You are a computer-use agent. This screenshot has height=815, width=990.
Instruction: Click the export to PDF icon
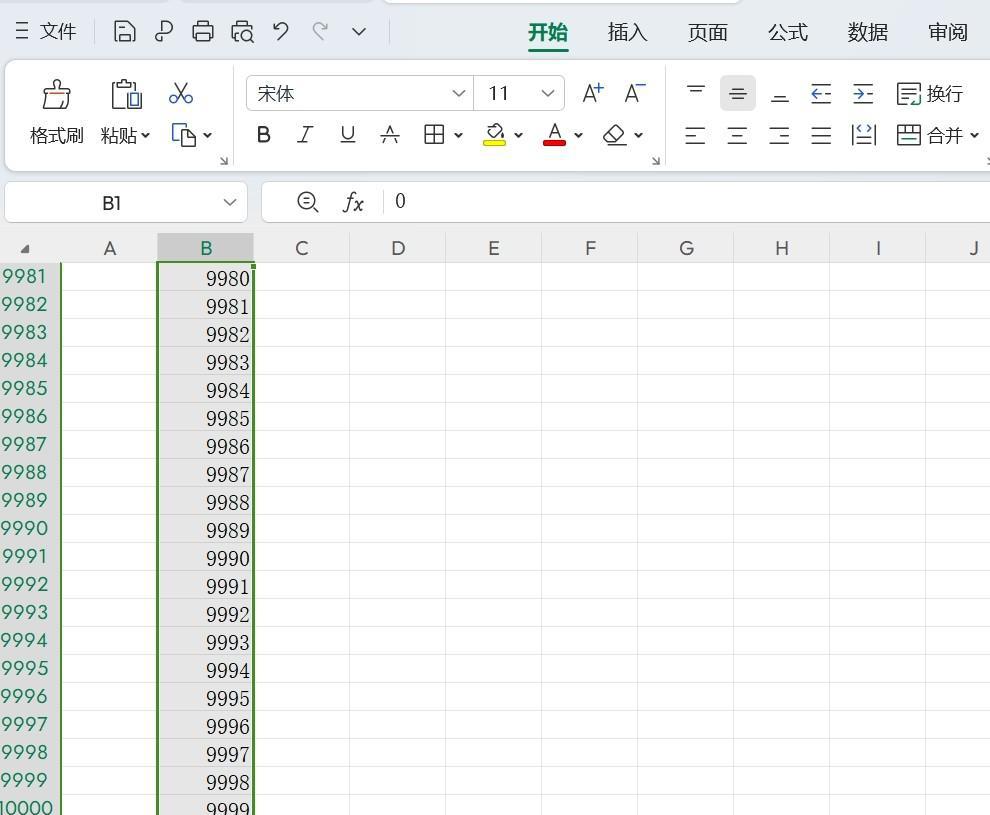tap(164, 31)
